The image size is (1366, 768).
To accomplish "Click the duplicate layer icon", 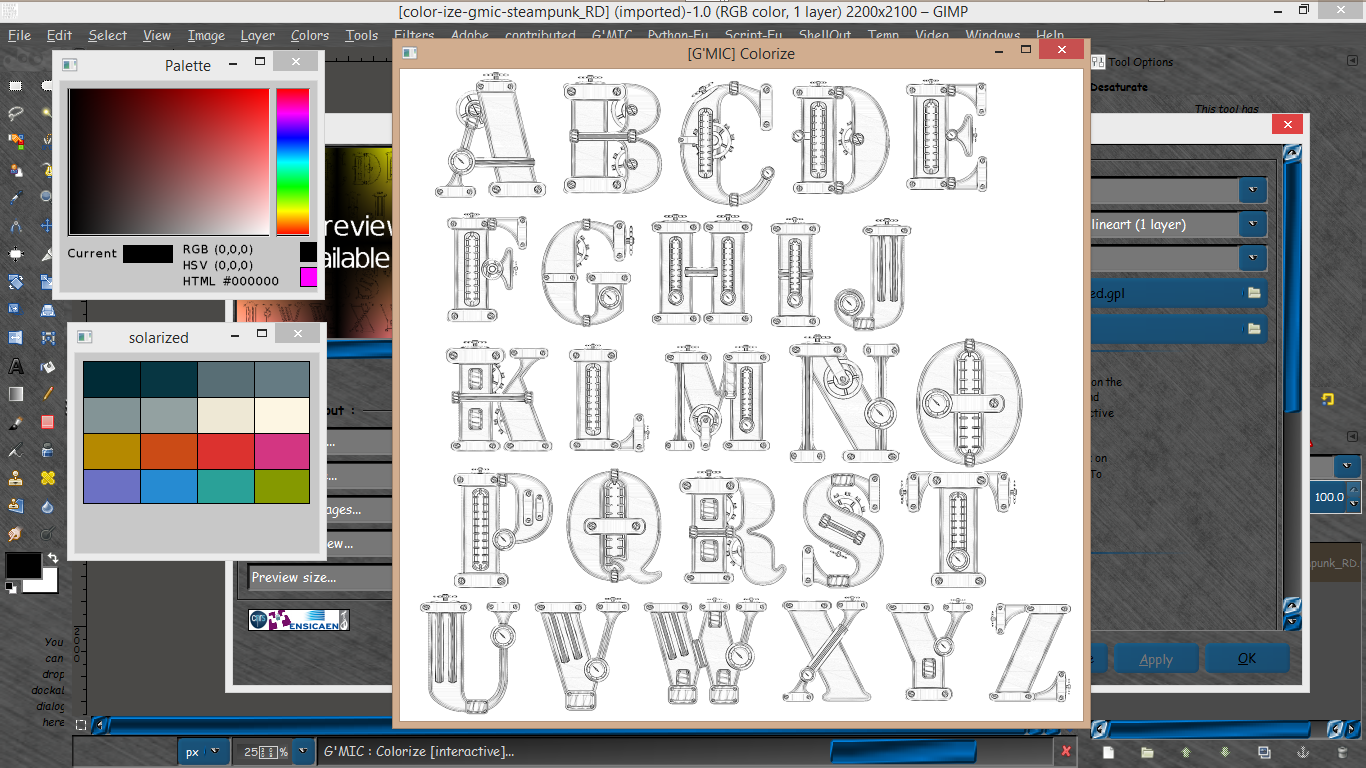I will [x=1264, y=752].
